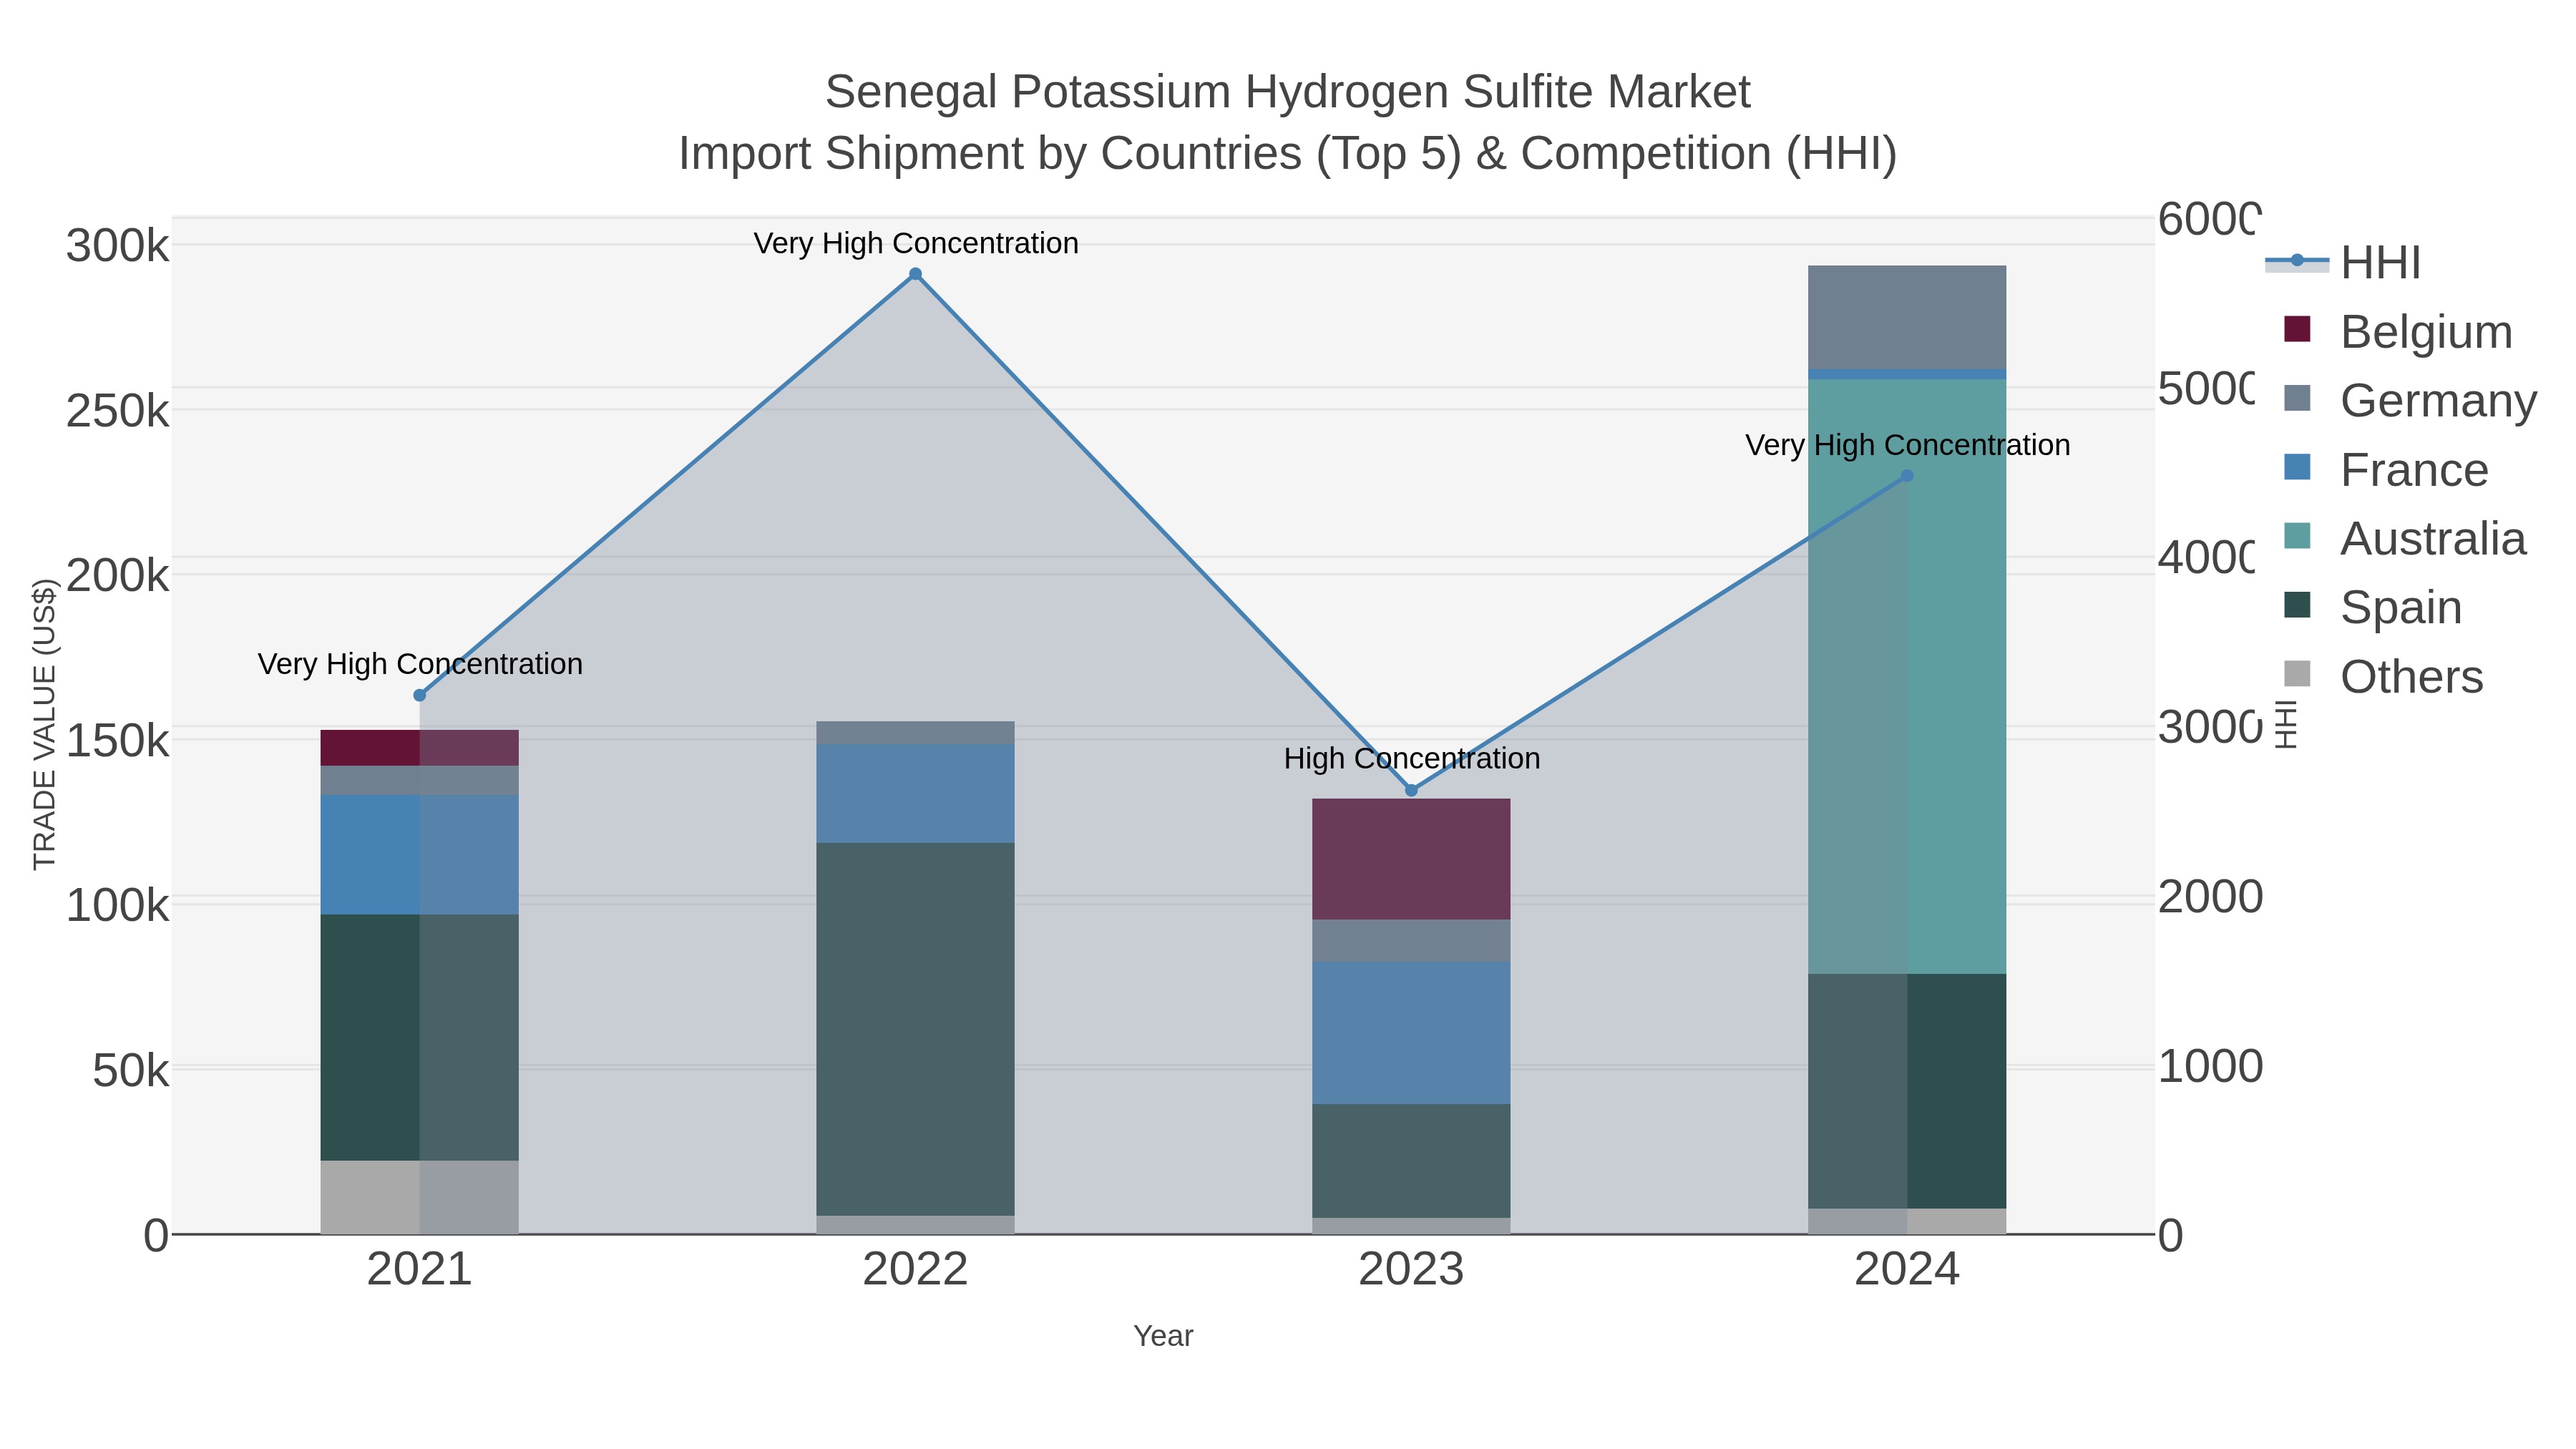Click the chart title 'Senegal Potassium Hydrogen Sulfite Market'
Screen dimensions: 2576x1449
pos(1288,92)
